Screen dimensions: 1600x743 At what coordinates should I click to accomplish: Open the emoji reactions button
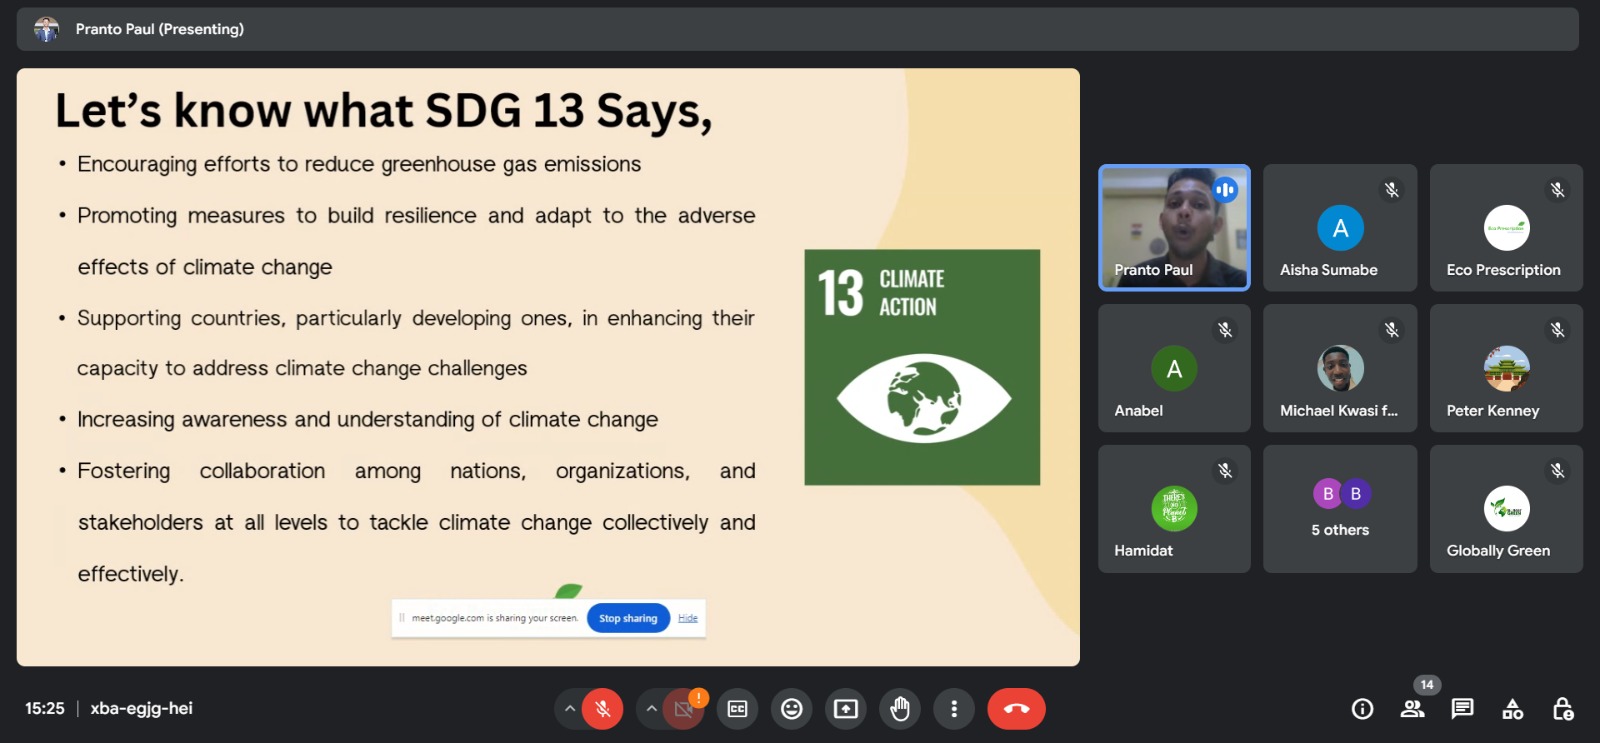[x=792, y=709]
